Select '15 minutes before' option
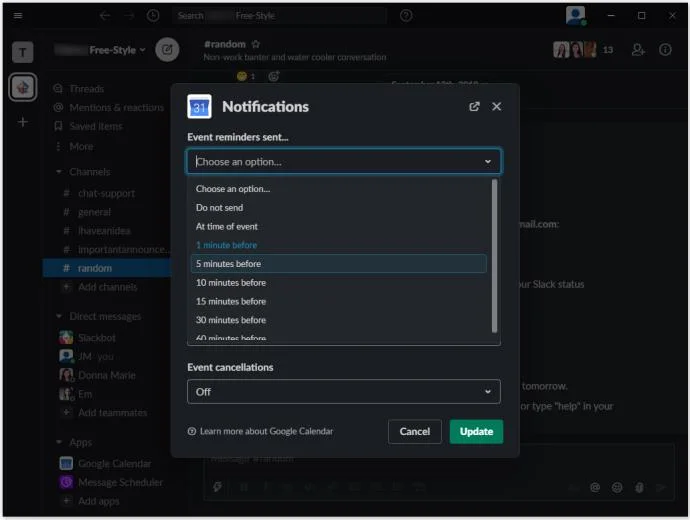 click(339, 301)
